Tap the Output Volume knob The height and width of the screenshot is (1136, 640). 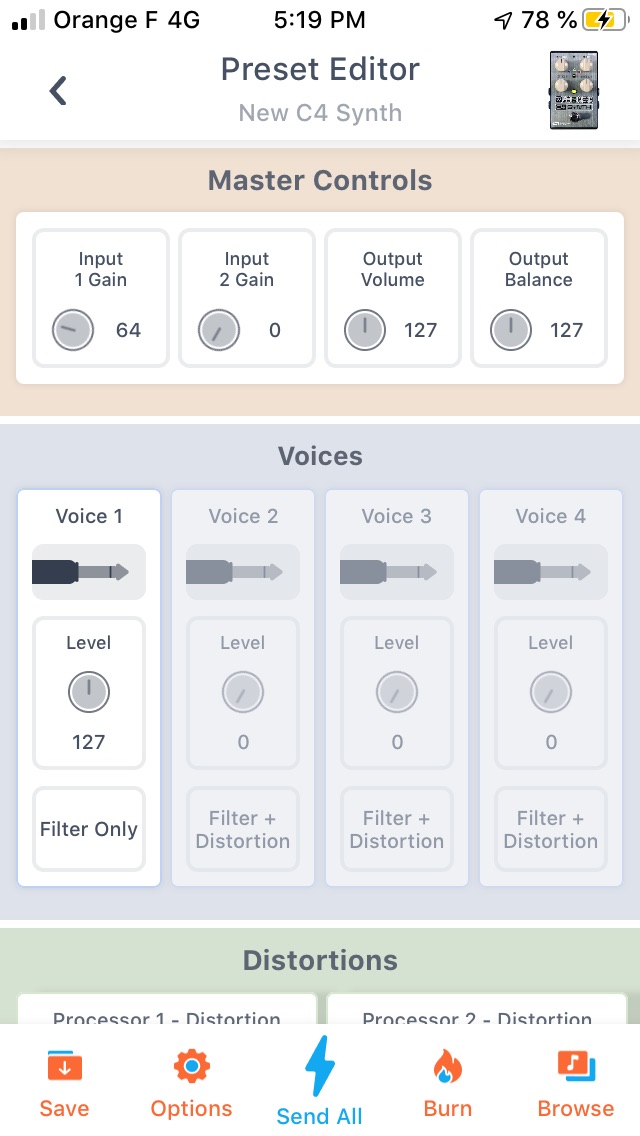(x=364, y=329)
